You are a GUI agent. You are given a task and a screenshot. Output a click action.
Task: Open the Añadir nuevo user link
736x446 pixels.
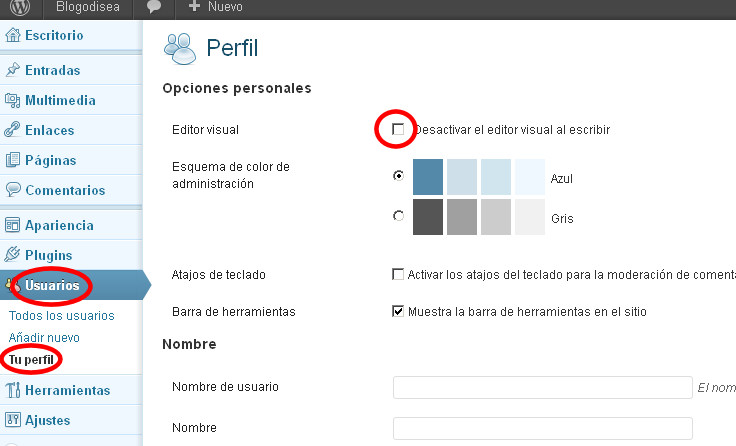pos(44,338)
